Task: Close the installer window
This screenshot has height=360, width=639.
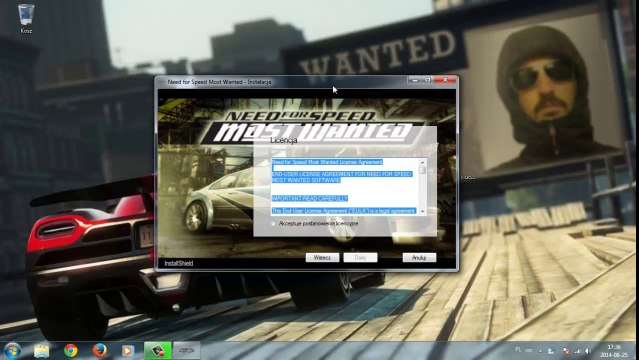Action: pos(445,80)
